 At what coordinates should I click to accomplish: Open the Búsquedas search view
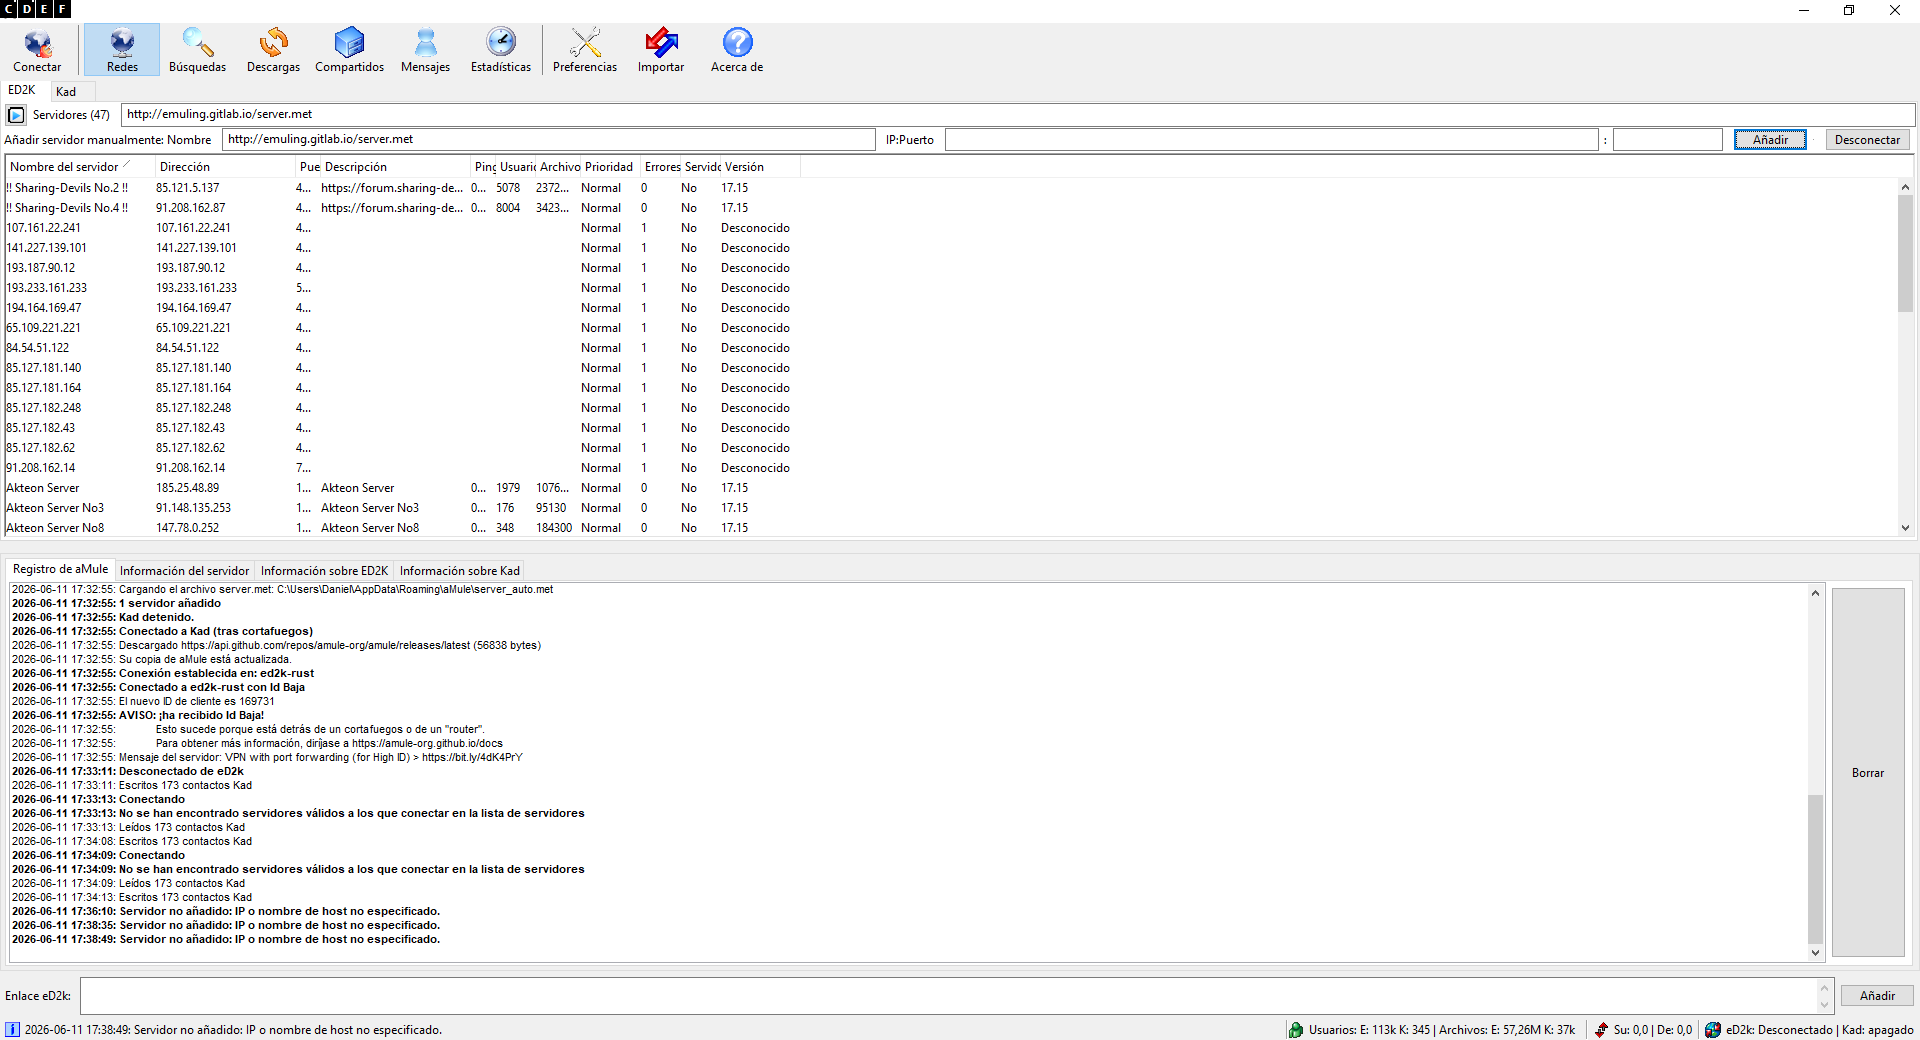pos(197,50)
